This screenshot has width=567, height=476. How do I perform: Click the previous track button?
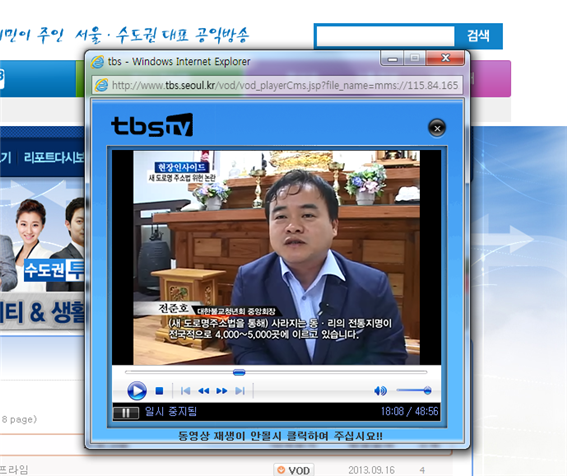[x=186, y=391]
